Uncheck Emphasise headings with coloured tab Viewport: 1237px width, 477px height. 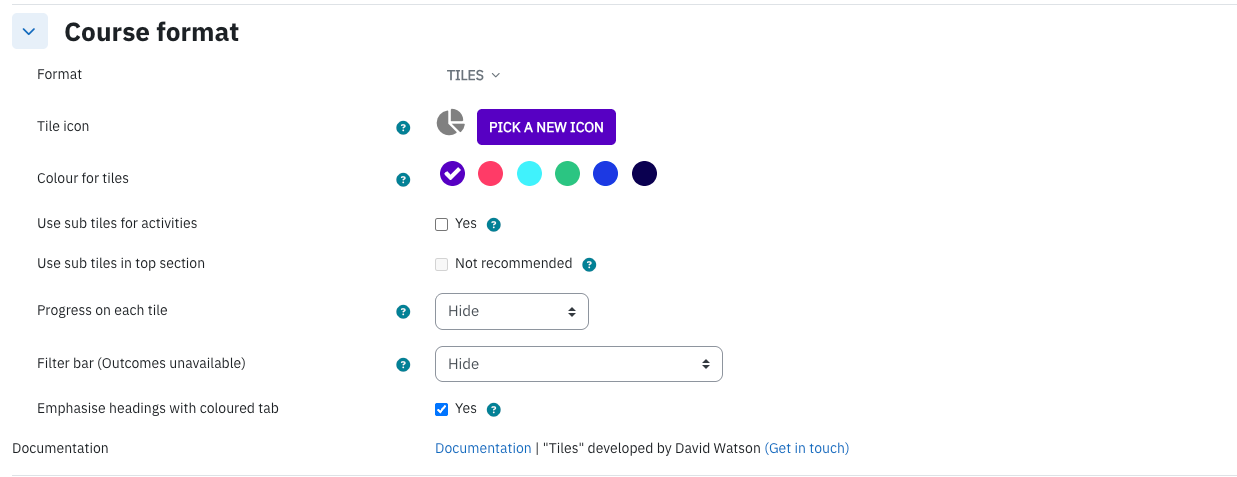pos(441,409)
